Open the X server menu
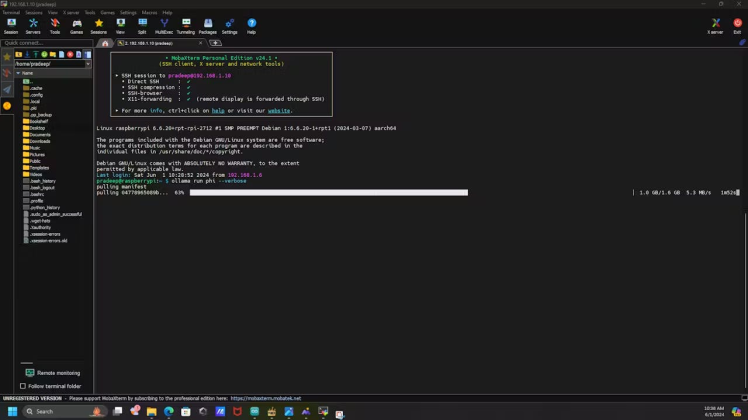 71,12
